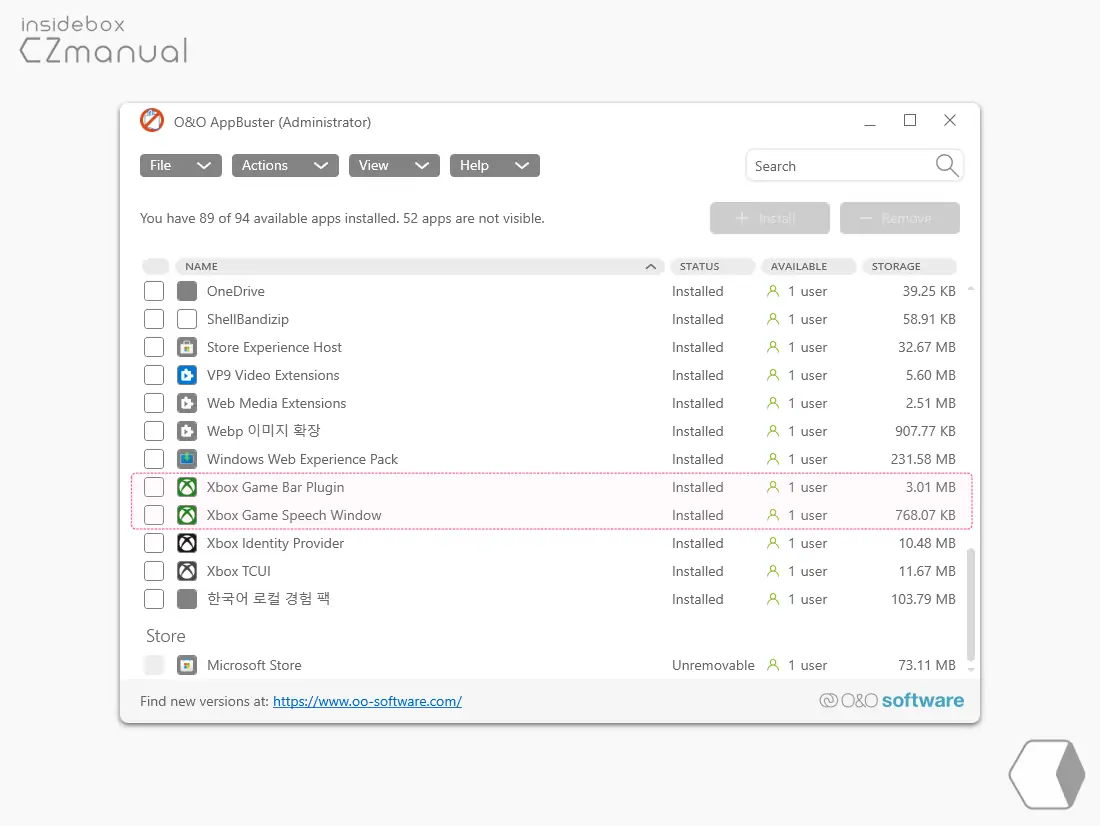Click the Xbox Identity Provider app icon
The image size is (1100, 826).
187,543
